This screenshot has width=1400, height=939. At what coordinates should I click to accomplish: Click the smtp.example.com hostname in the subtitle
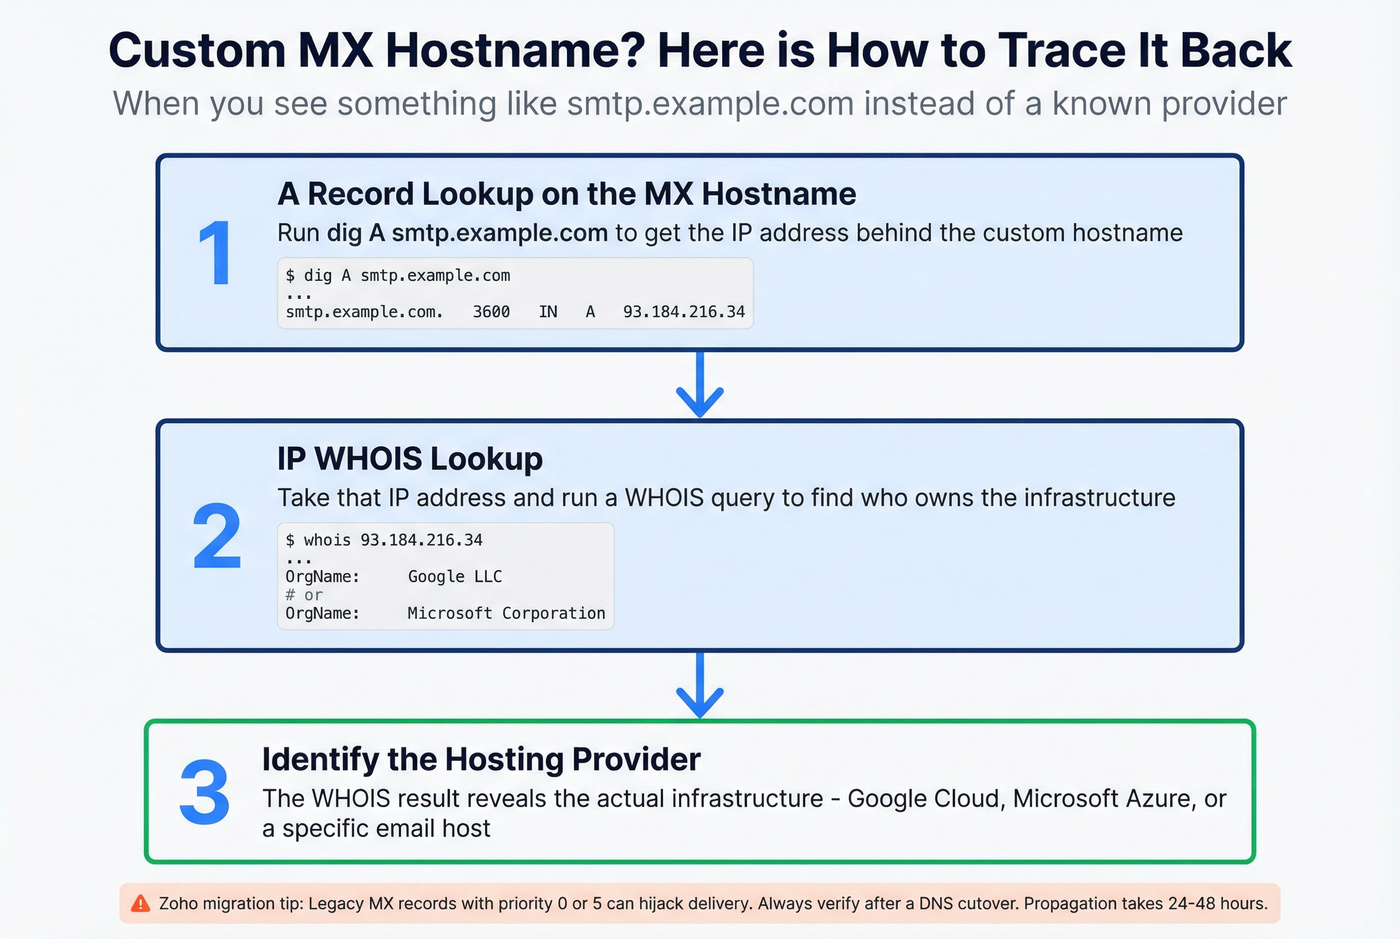point(705,103)
